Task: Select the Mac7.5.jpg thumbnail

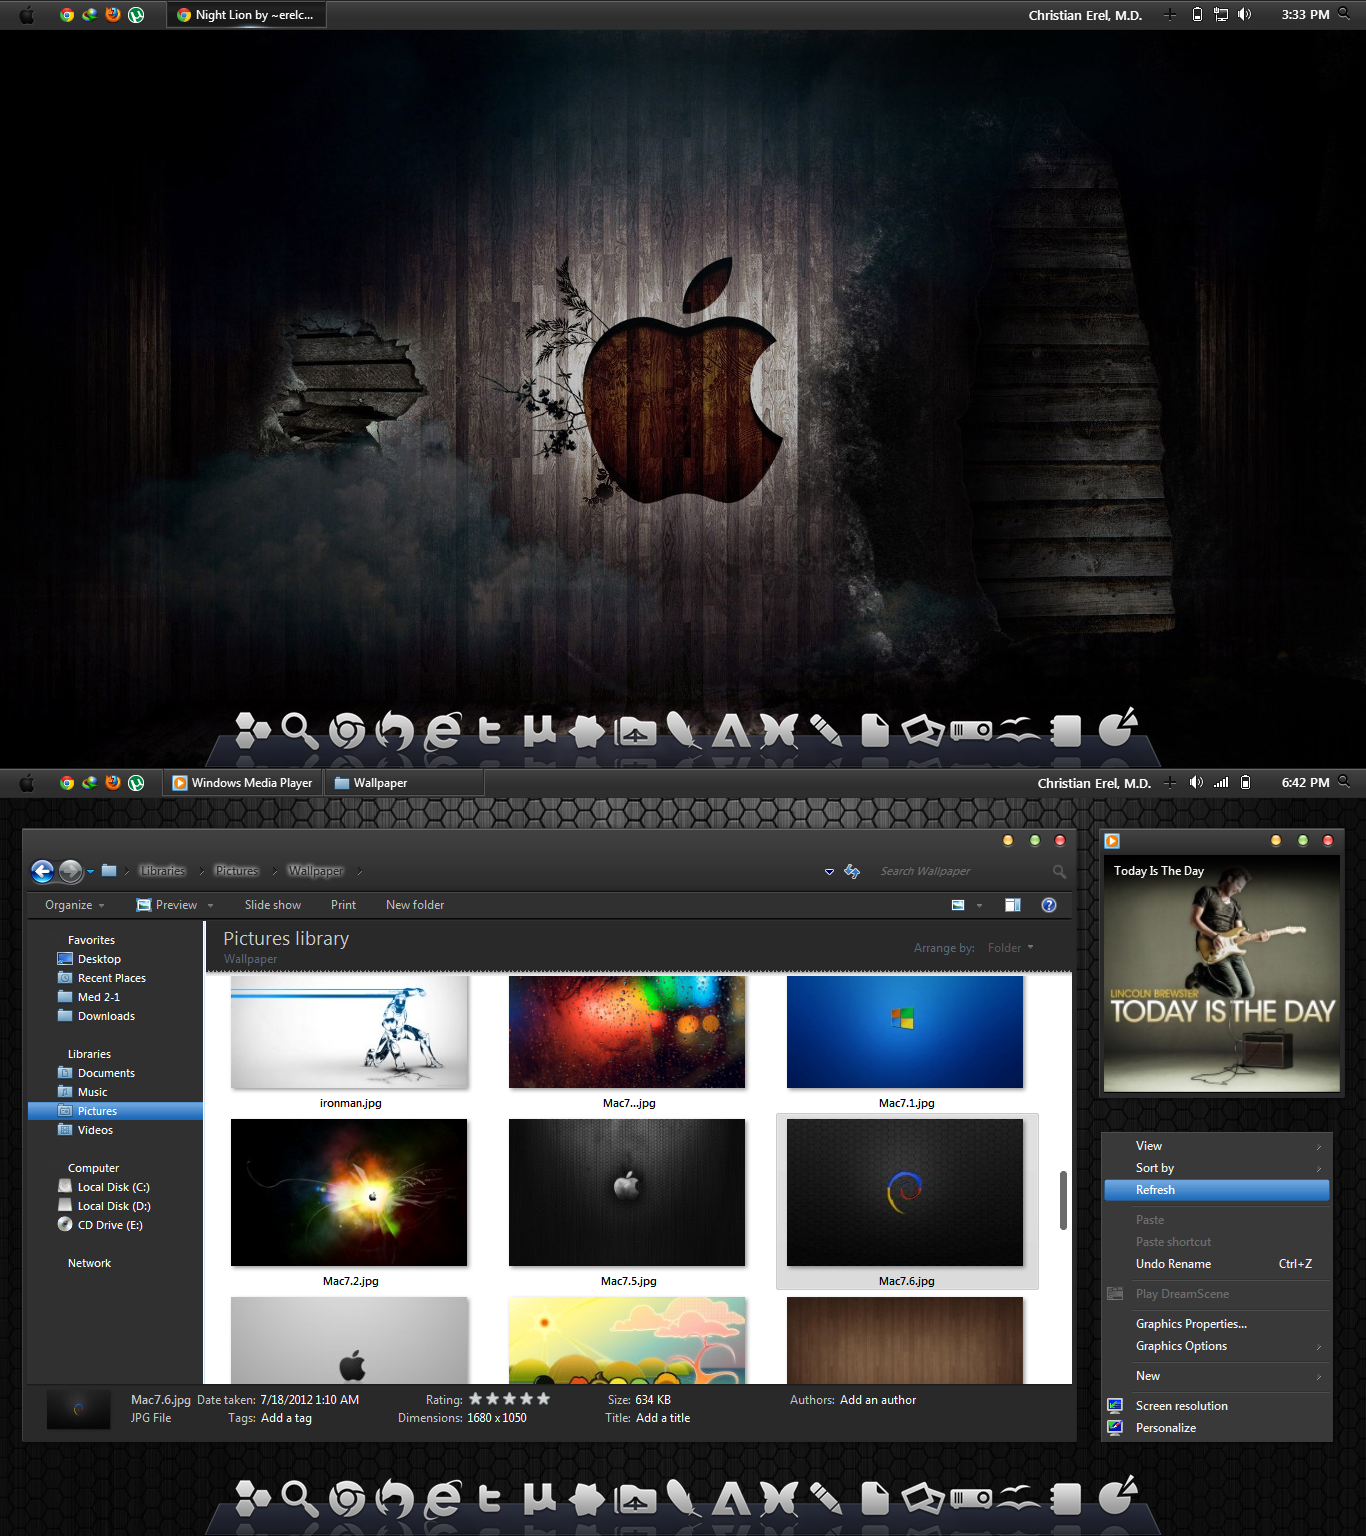Action: click(627, 1192)
